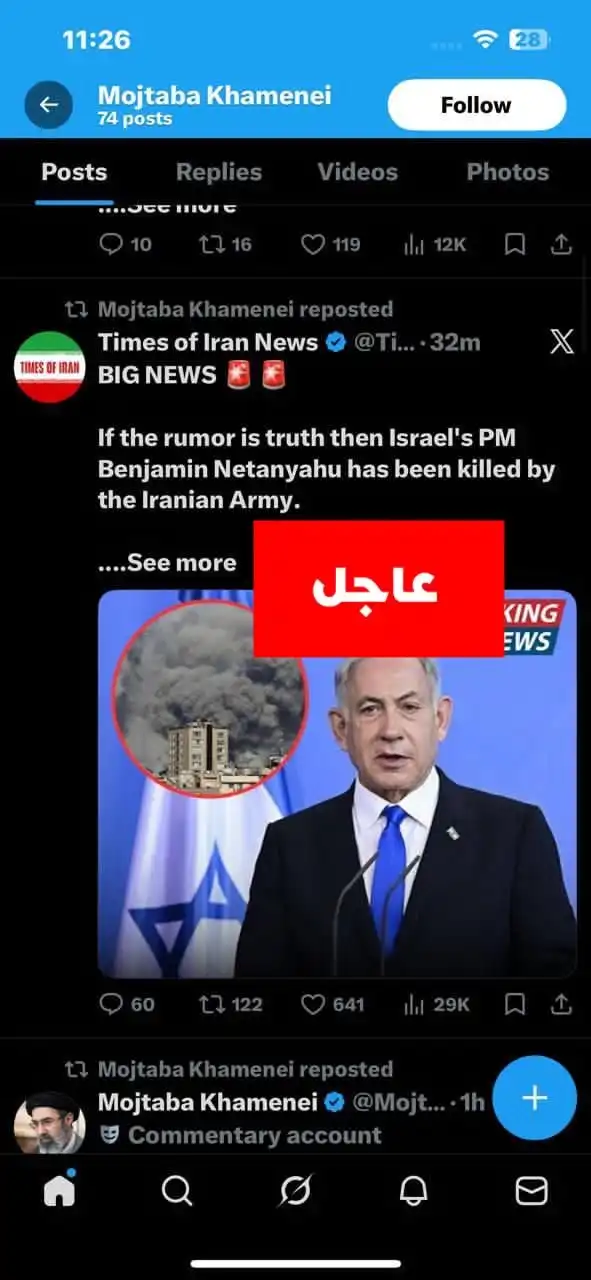Screen dimensions: 591x1280
Task: Reply to the Times of Iran News post
Action: point(127,1004)
